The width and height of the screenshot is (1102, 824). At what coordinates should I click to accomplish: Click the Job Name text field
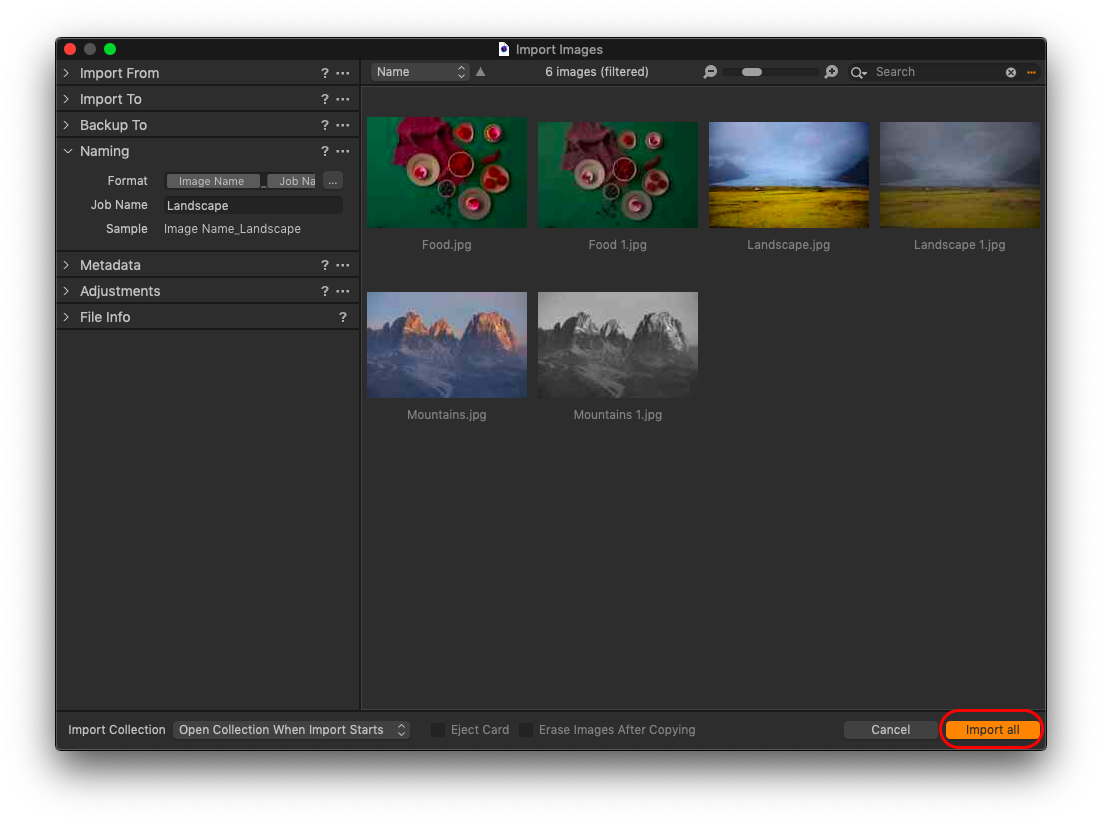[x=254, y=205]
